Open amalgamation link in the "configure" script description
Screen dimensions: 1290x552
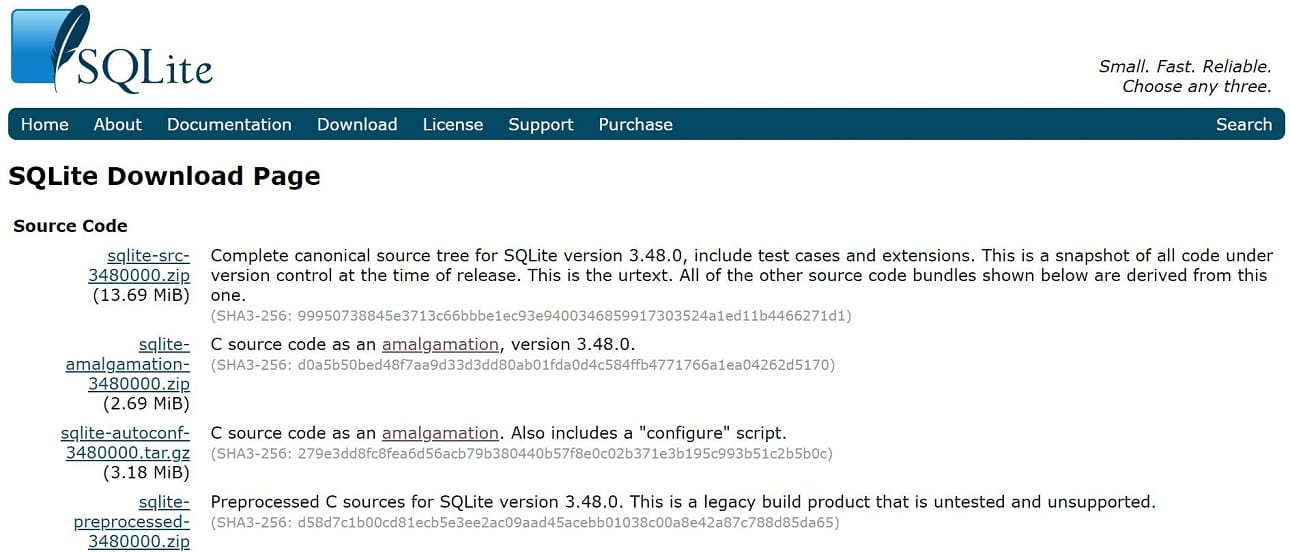tap(440, 434)
